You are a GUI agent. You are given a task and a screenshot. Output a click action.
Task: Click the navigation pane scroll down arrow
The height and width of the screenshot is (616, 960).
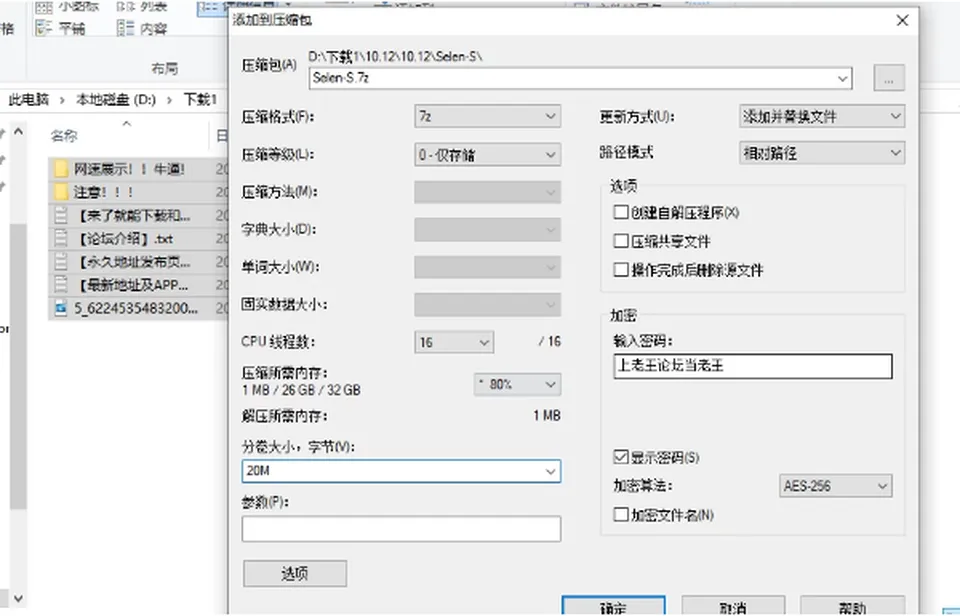(18, 598)
